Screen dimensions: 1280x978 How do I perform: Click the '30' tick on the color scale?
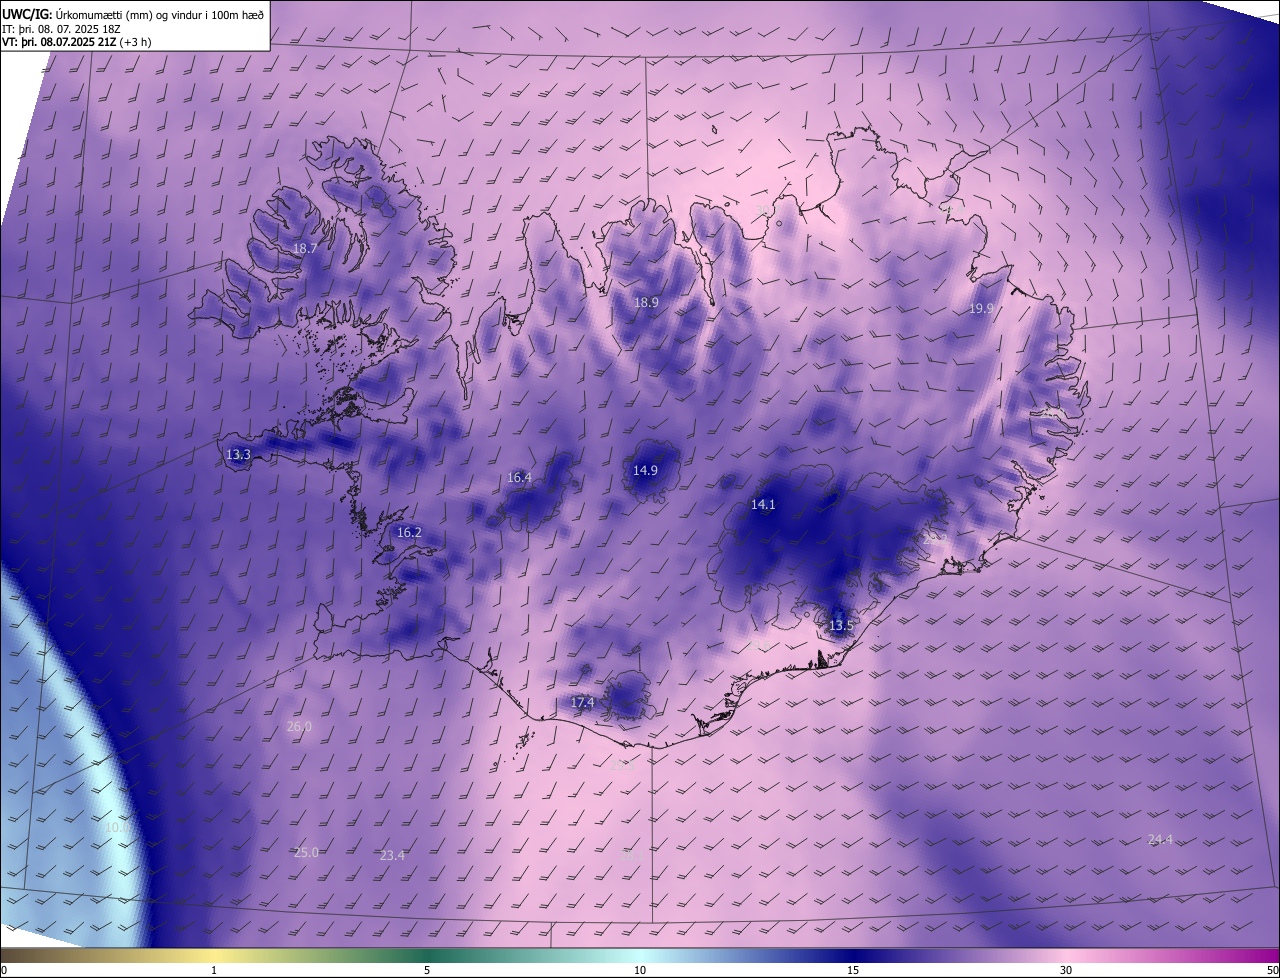pyautogui.click(x=1066, y=970)
